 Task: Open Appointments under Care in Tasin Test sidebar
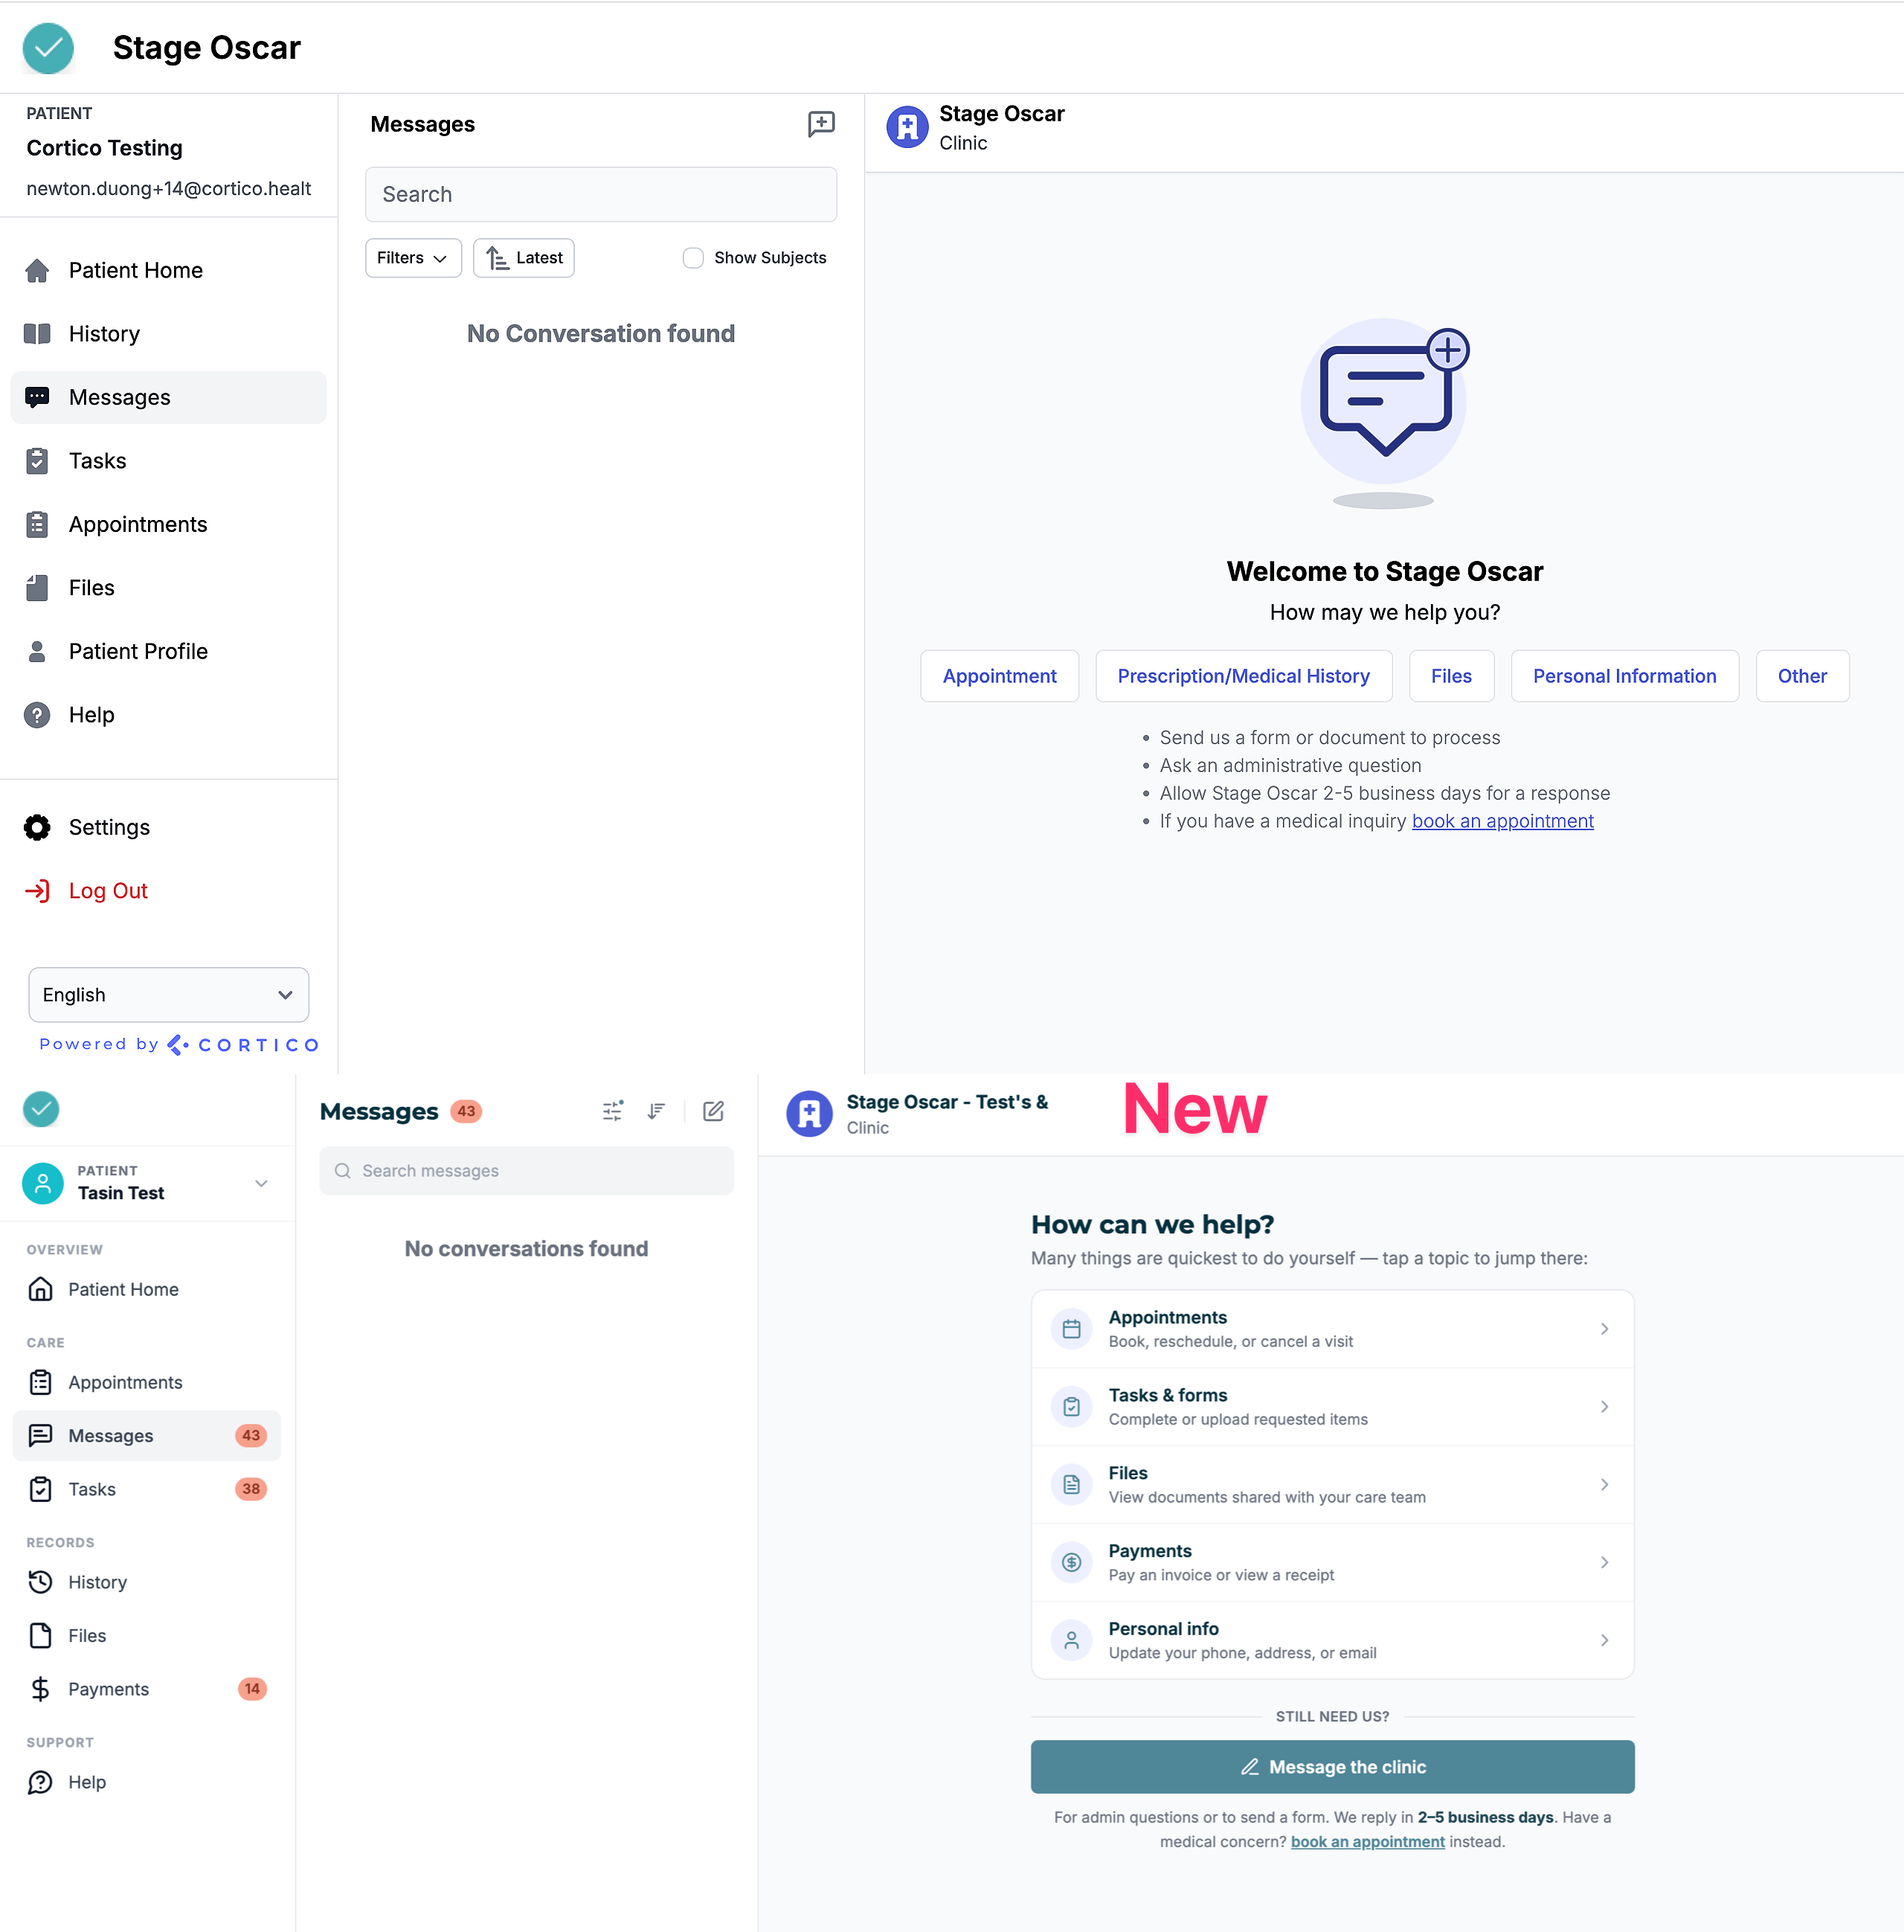[x=147, y=1382]
